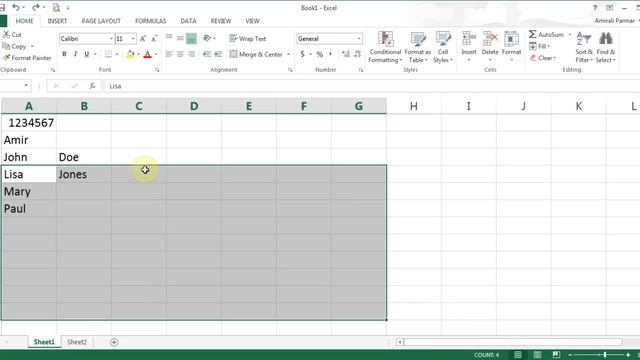Click the Cut scissors icon

[7, 35]
